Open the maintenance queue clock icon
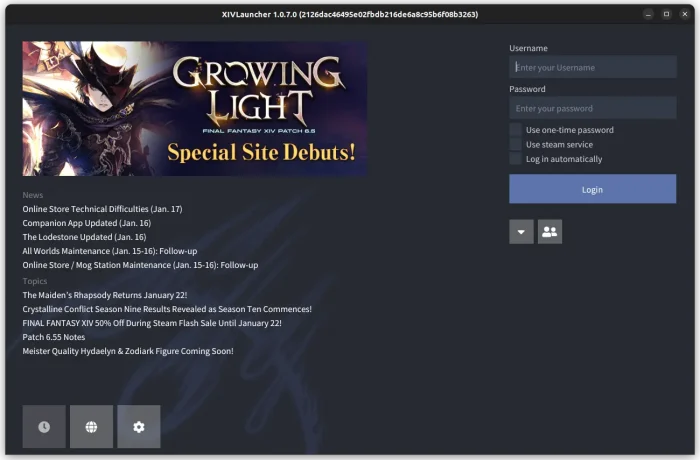700x460 pixels. [44, 427]
